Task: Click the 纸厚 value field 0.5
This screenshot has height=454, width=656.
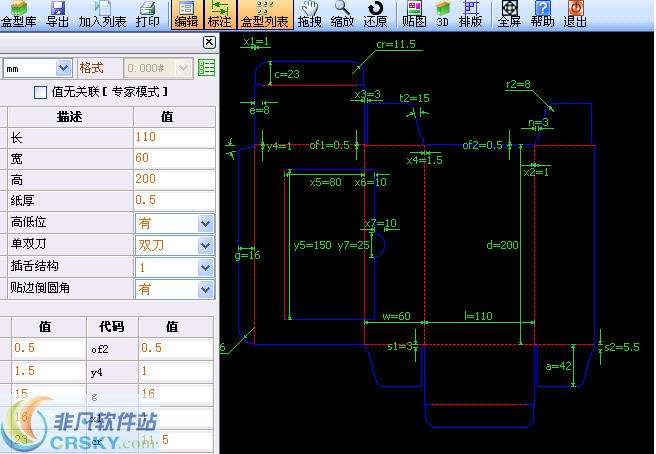Action: (x=174, y=200)
